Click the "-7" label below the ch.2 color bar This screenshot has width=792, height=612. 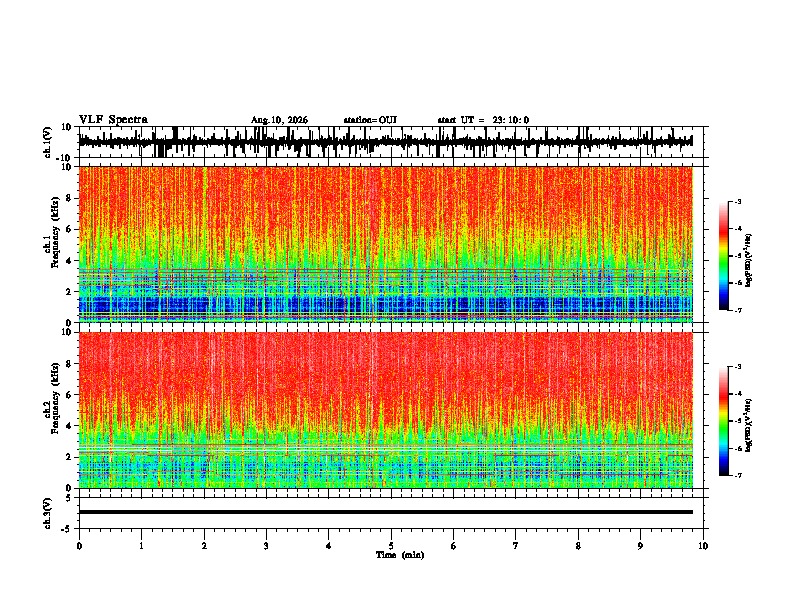[737, 475]
